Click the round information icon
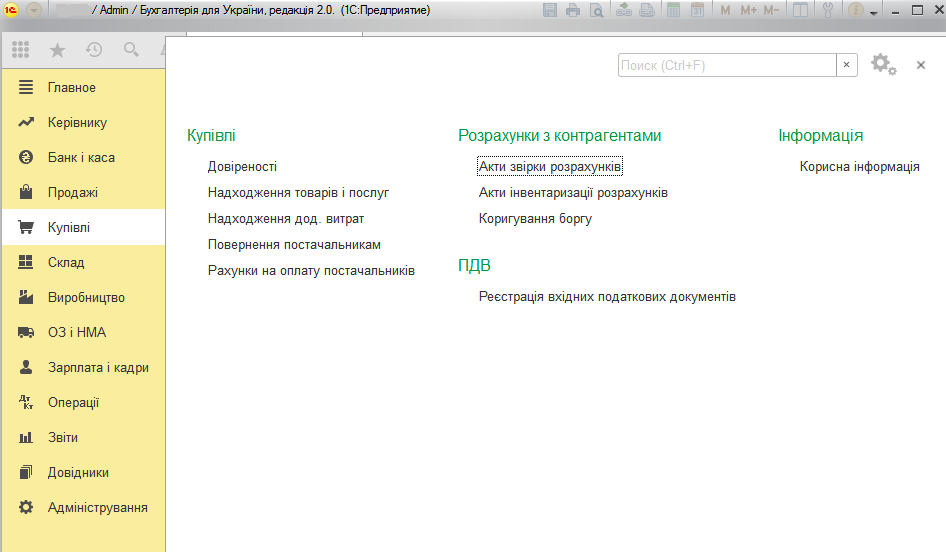The image size is (946, 552). [x=856, y=10]
